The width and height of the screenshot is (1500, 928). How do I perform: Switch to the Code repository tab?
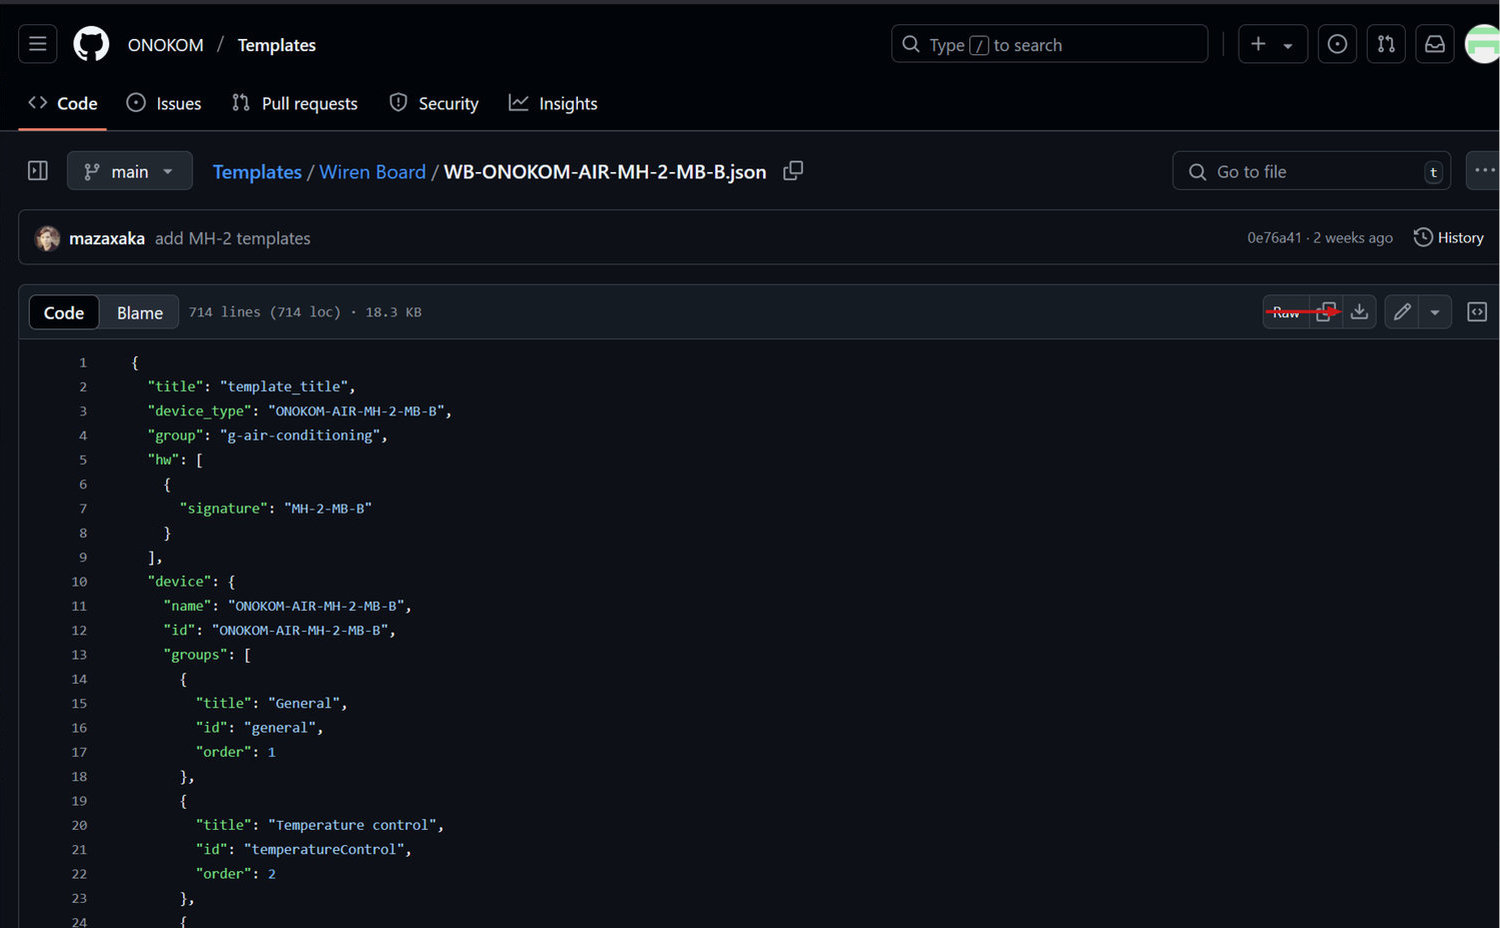[x=63, y=103]
